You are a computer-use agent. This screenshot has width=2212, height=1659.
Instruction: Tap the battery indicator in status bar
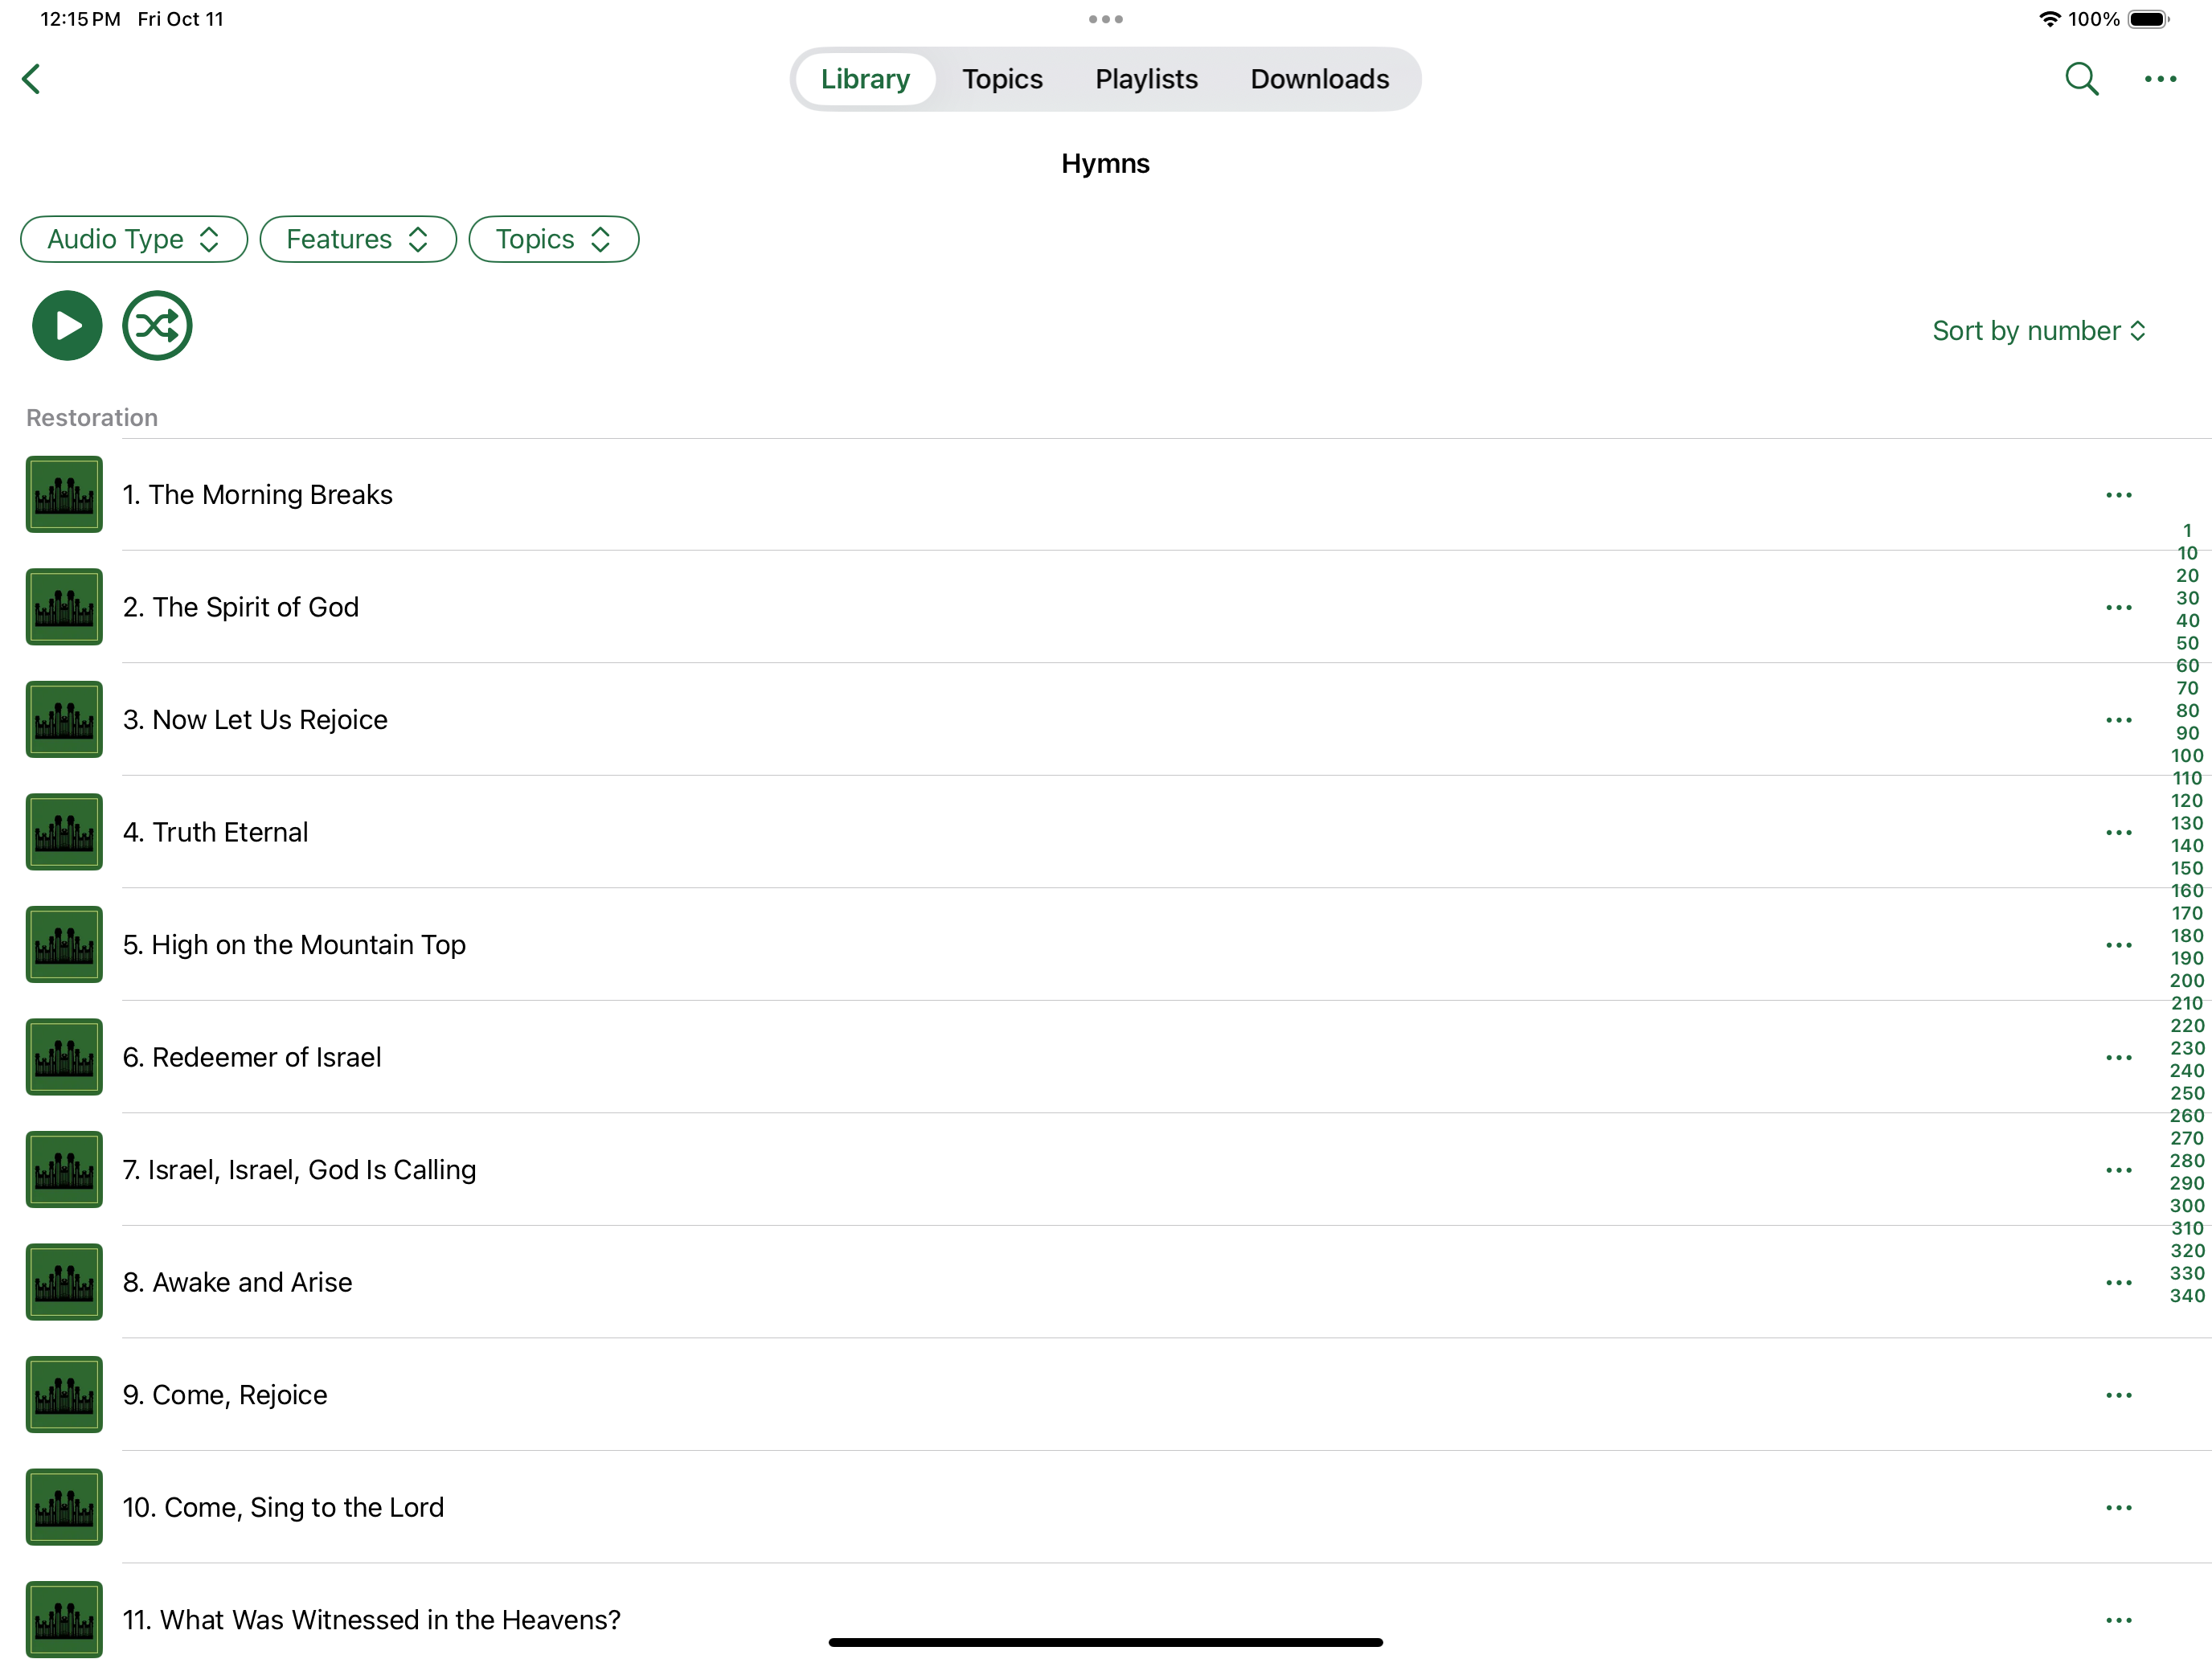click(x=2148, y=19)
